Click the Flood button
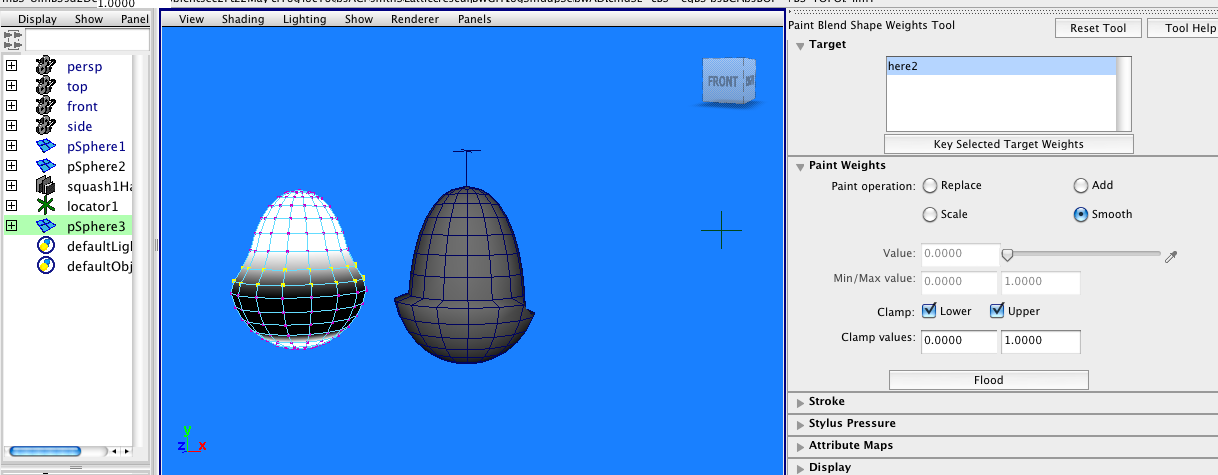Viewport: 1218px width, 475px height. point(988,380)
